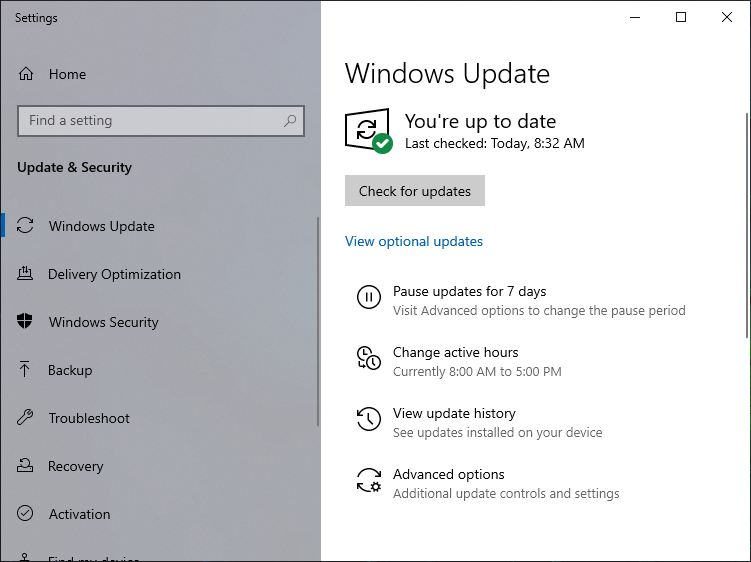Select Backup in the sidebar

(158, 369)
